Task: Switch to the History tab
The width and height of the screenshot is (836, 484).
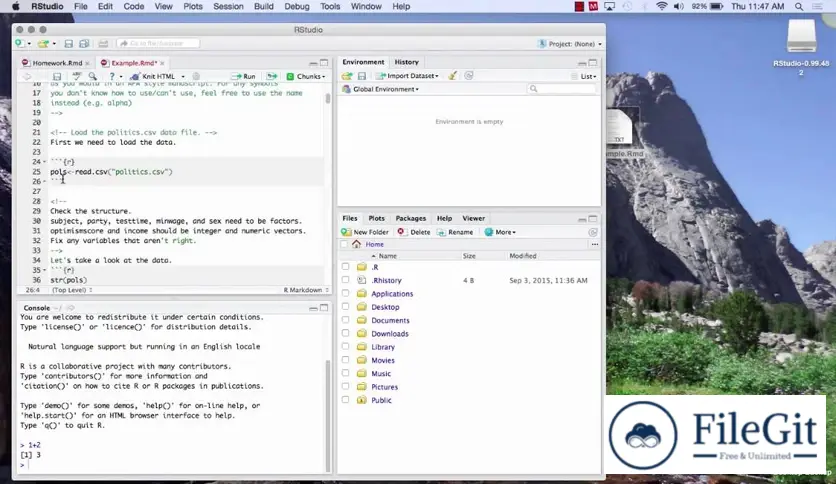Action: click(406, 62)
